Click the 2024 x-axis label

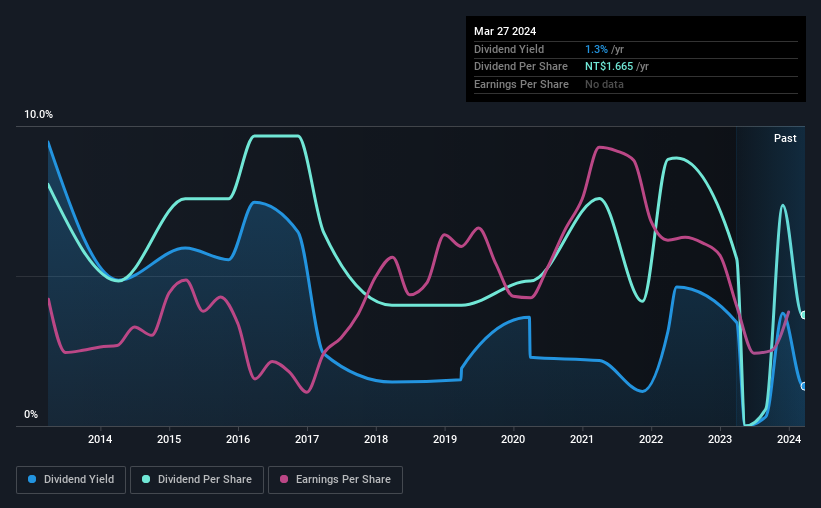coord(789,439)
